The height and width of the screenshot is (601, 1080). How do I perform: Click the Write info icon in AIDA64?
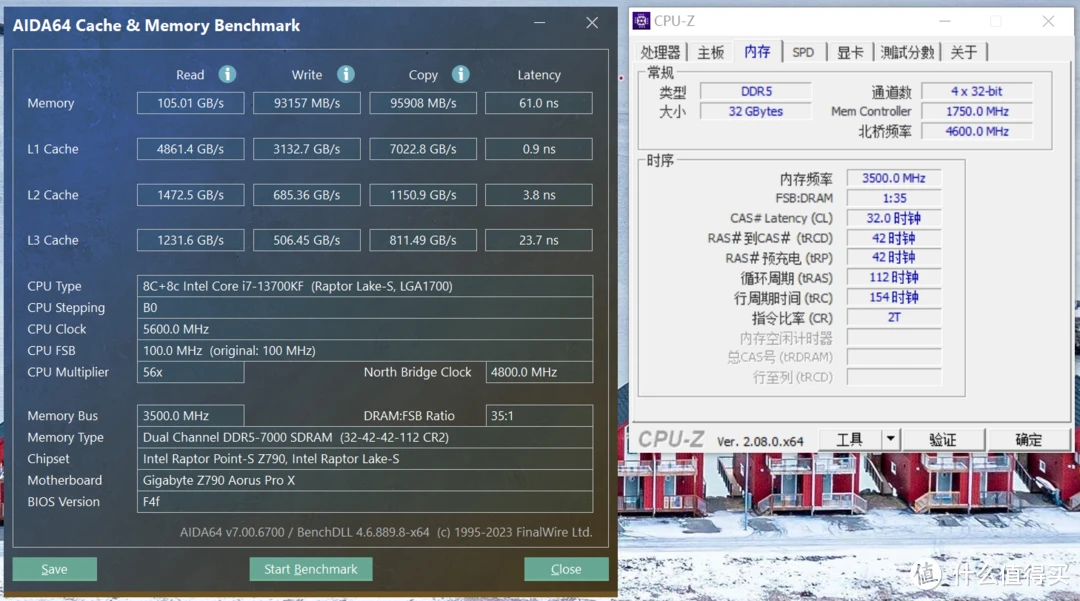point(346,74)
